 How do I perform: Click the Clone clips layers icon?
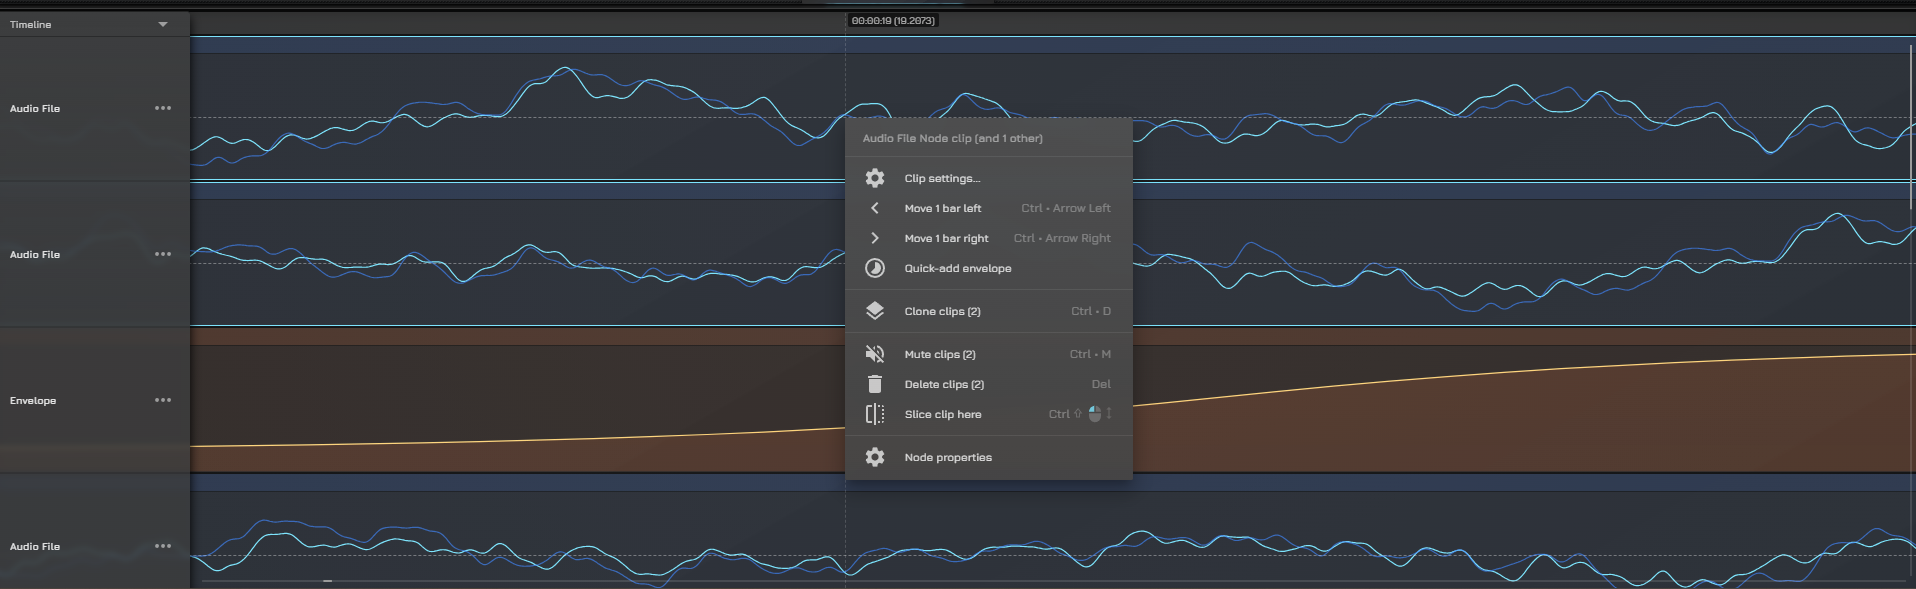[x=875, y=311]
